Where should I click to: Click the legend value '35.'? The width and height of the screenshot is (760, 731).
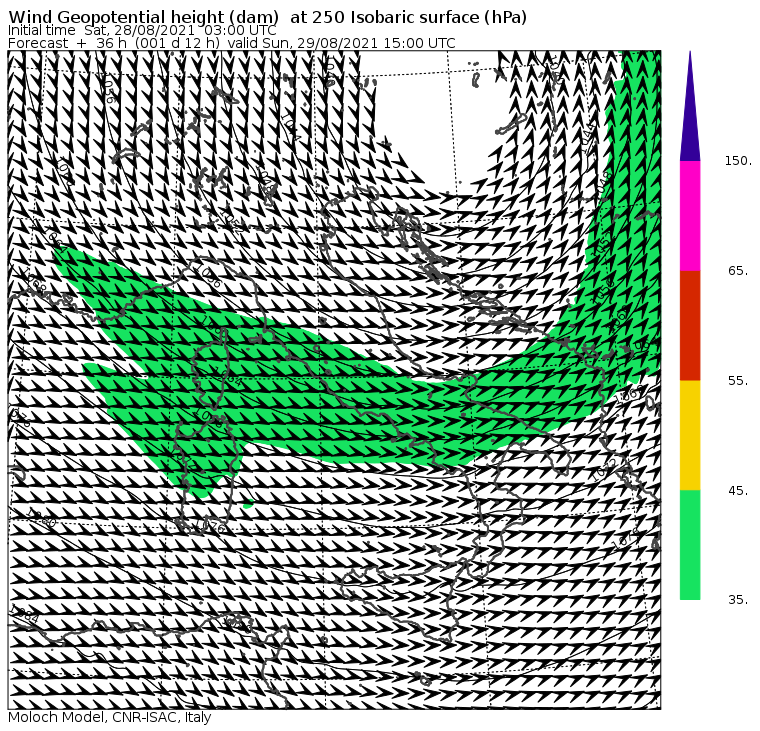click(738, 600)
